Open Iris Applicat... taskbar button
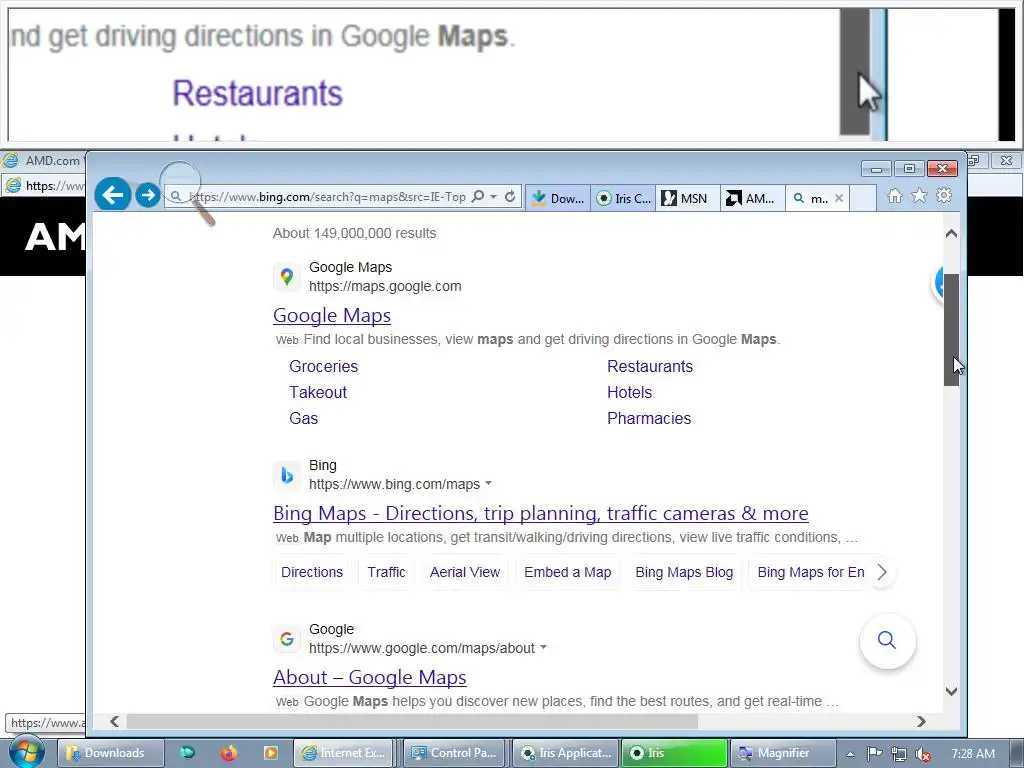Image resolution: width=1024 pixels, height=768 pixels. pyautogui.click(x=565, y=753)
